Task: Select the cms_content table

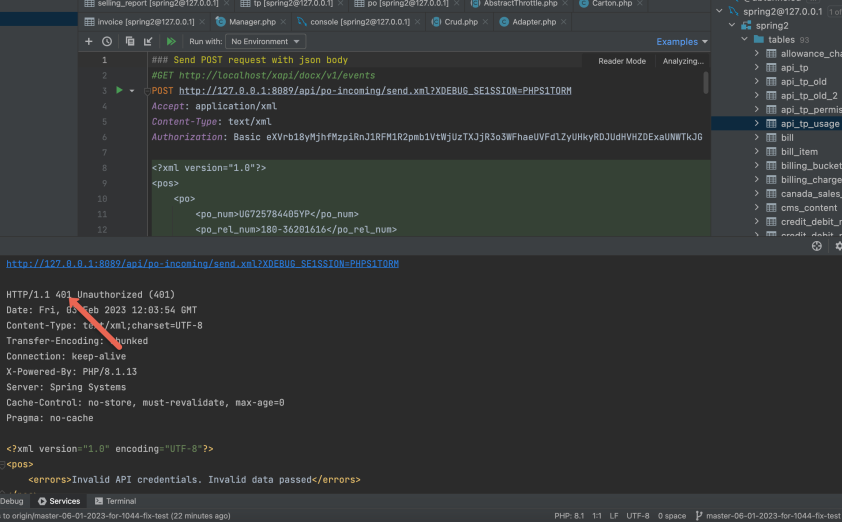Action: [x=809, y=207]
